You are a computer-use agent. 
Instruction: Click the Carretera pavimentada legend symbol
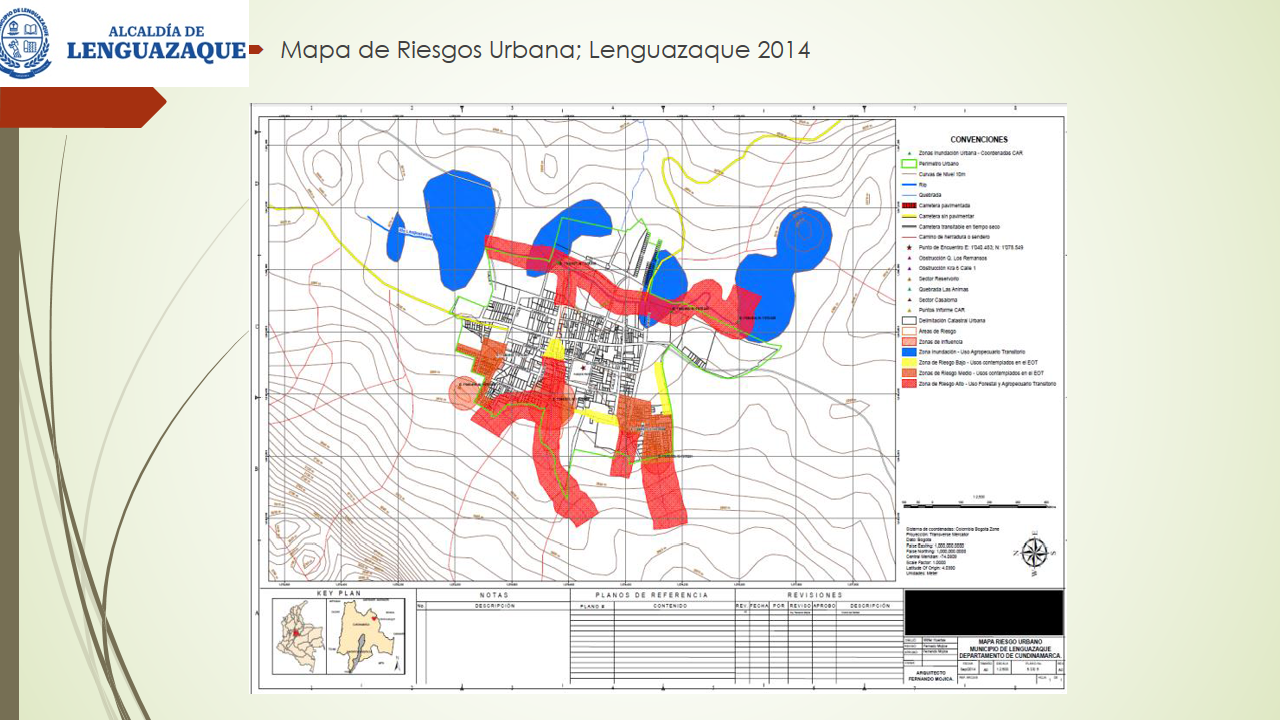910,205
